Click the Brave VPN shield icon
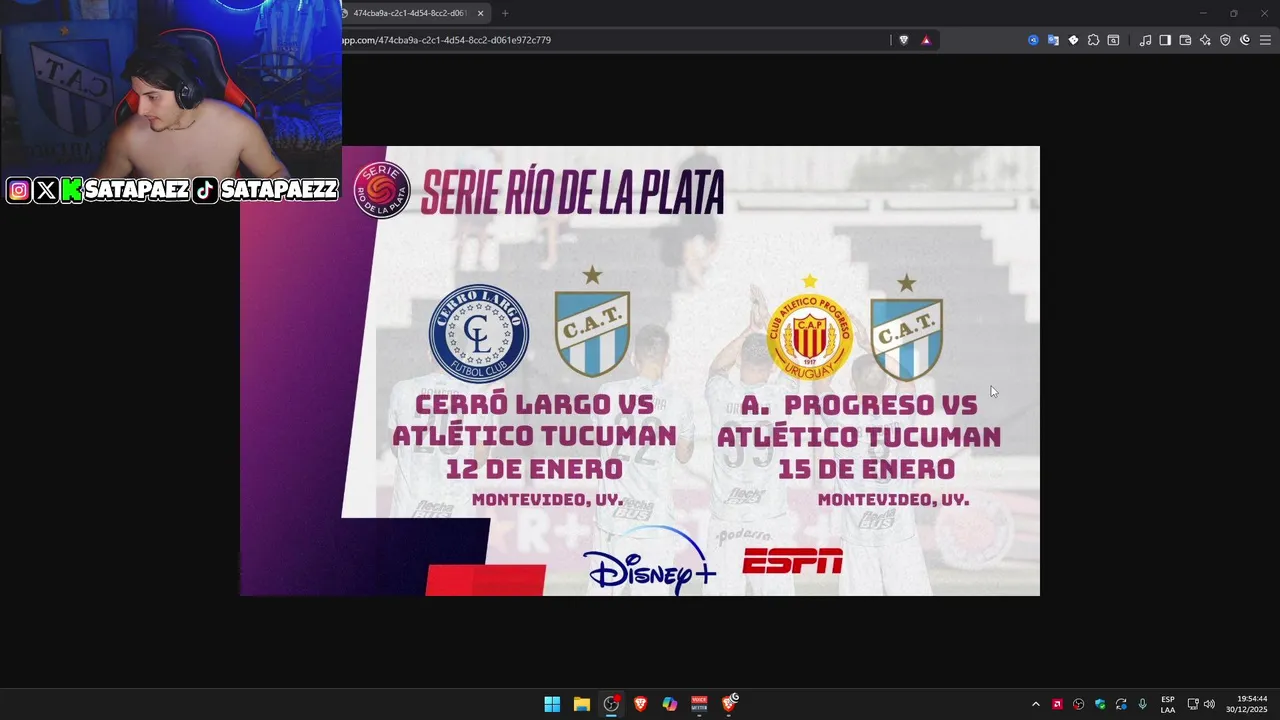The width and height of the screenshot is (1280, 720). coord(1225,40)
